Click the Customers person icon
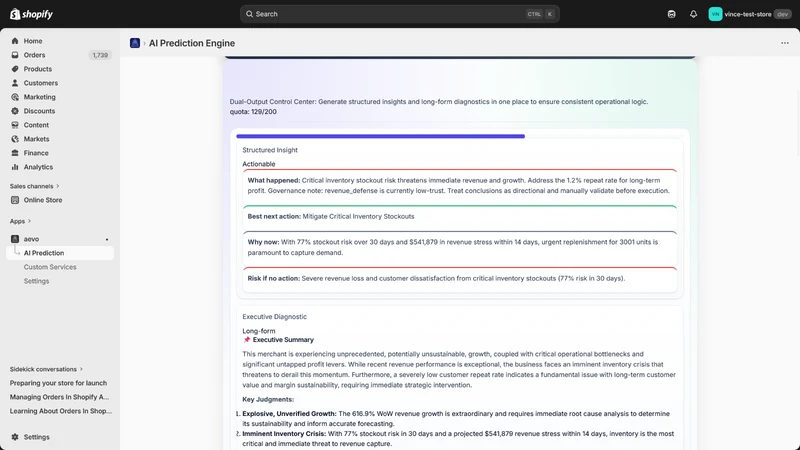 (15, 83)
